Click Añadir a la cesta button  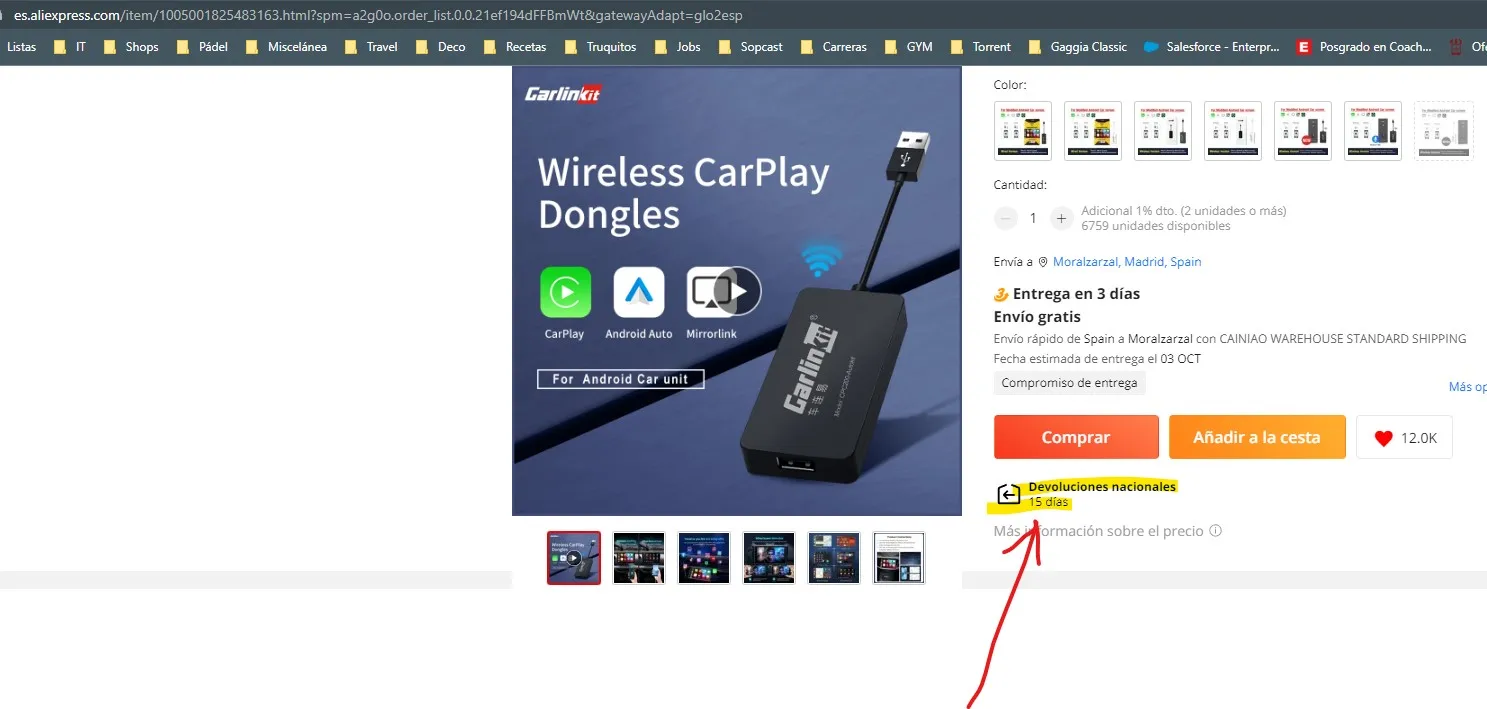tap(1257, 437)
